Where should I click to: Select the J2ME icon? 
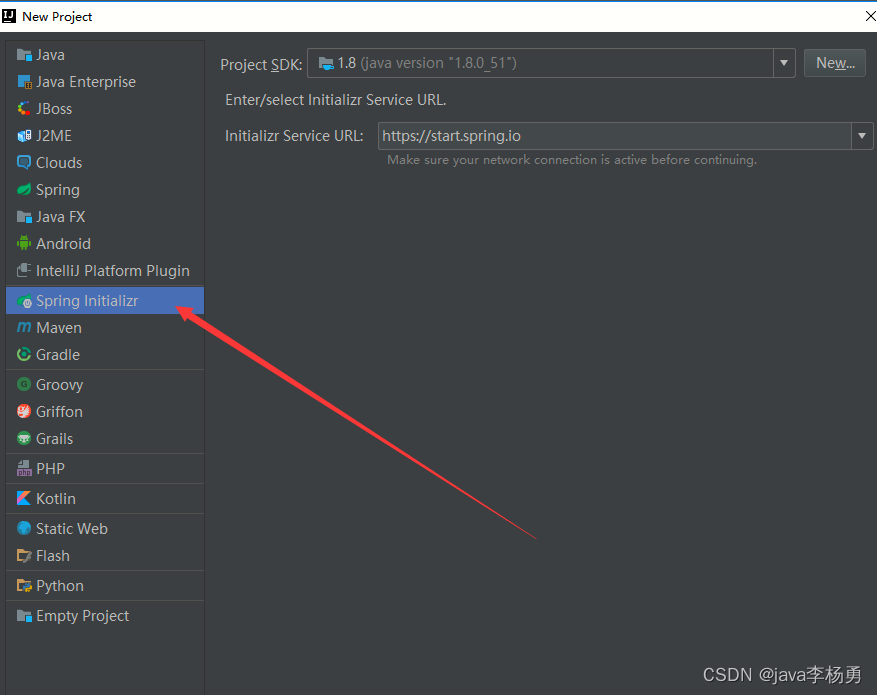(24, 136)
